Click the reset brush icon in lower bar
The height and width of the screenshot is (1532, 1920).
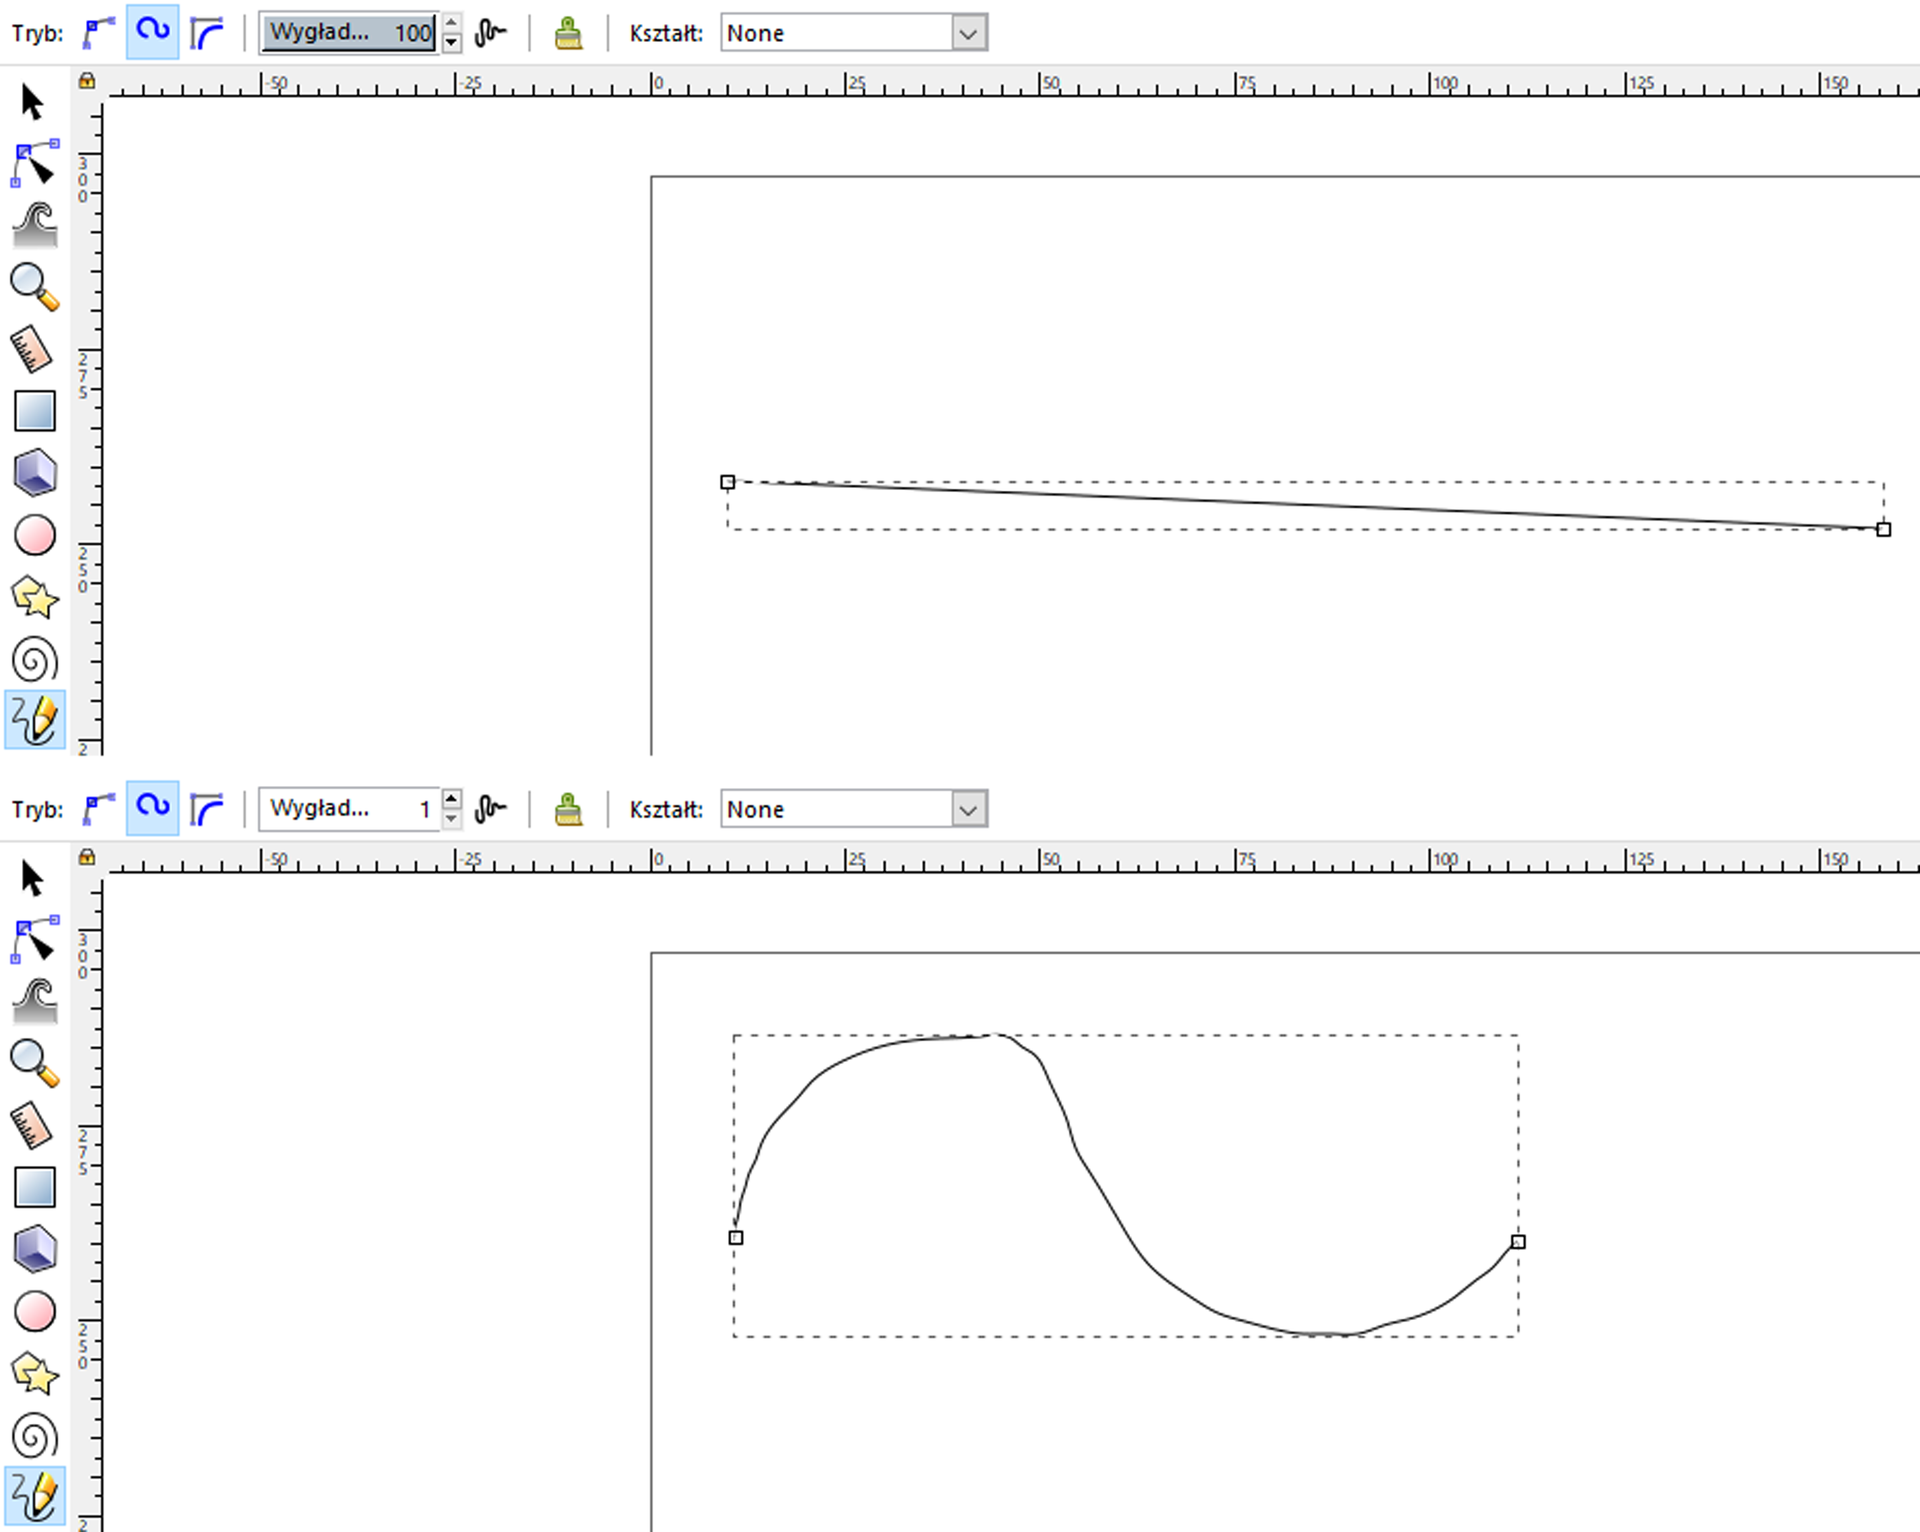(x=568, y=809)
